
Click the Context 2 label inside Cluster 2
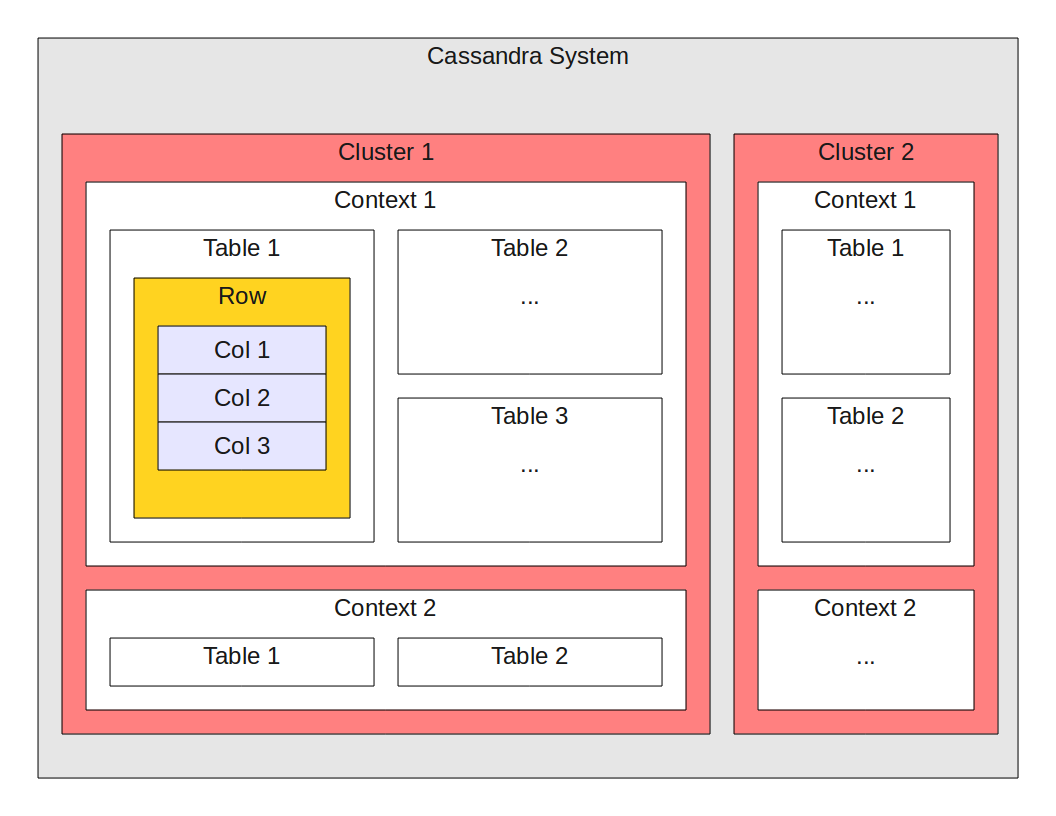[865, 608]
